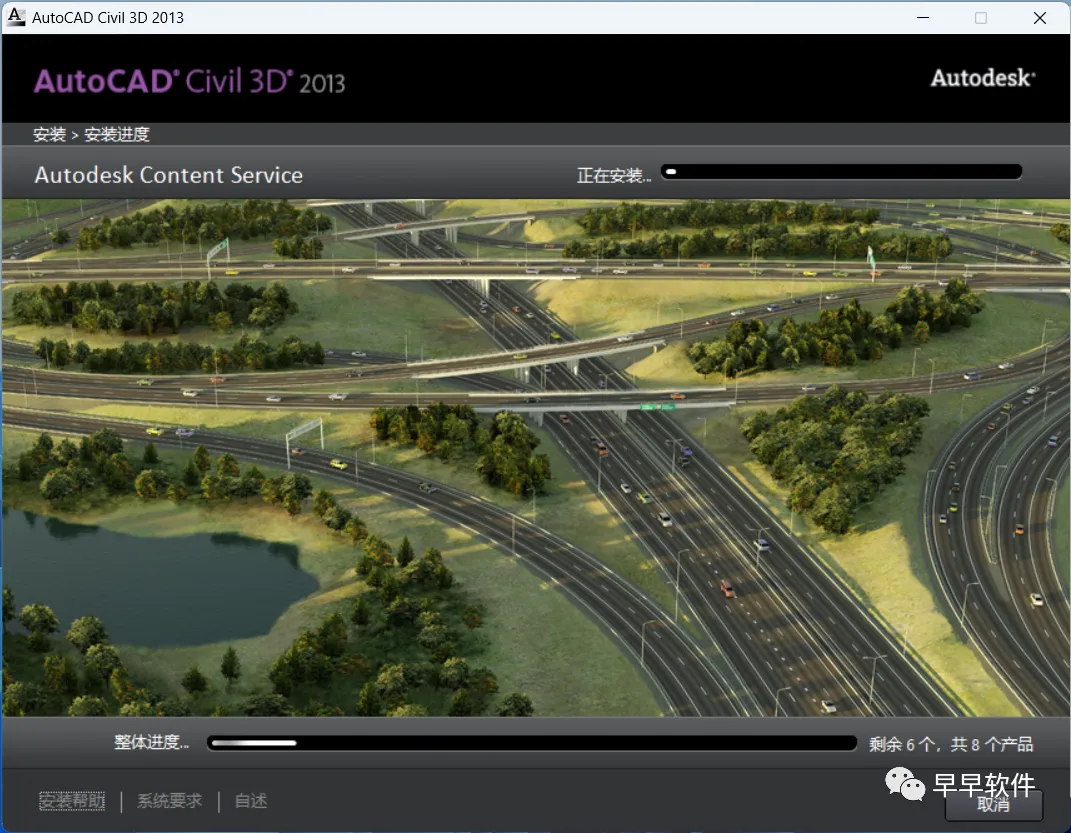Viewport: 1071px width, 833px height.
Task: Click the 正在安装 status label
Action: (614, 175)
